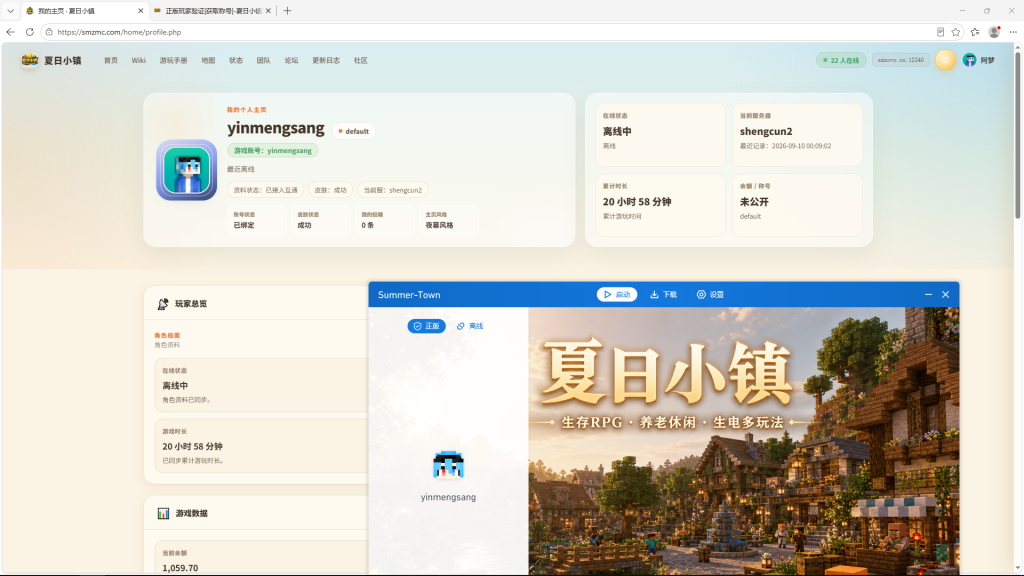Expand the tab search dropdown arrow
1024x576 pixels.
coord(10,11)
